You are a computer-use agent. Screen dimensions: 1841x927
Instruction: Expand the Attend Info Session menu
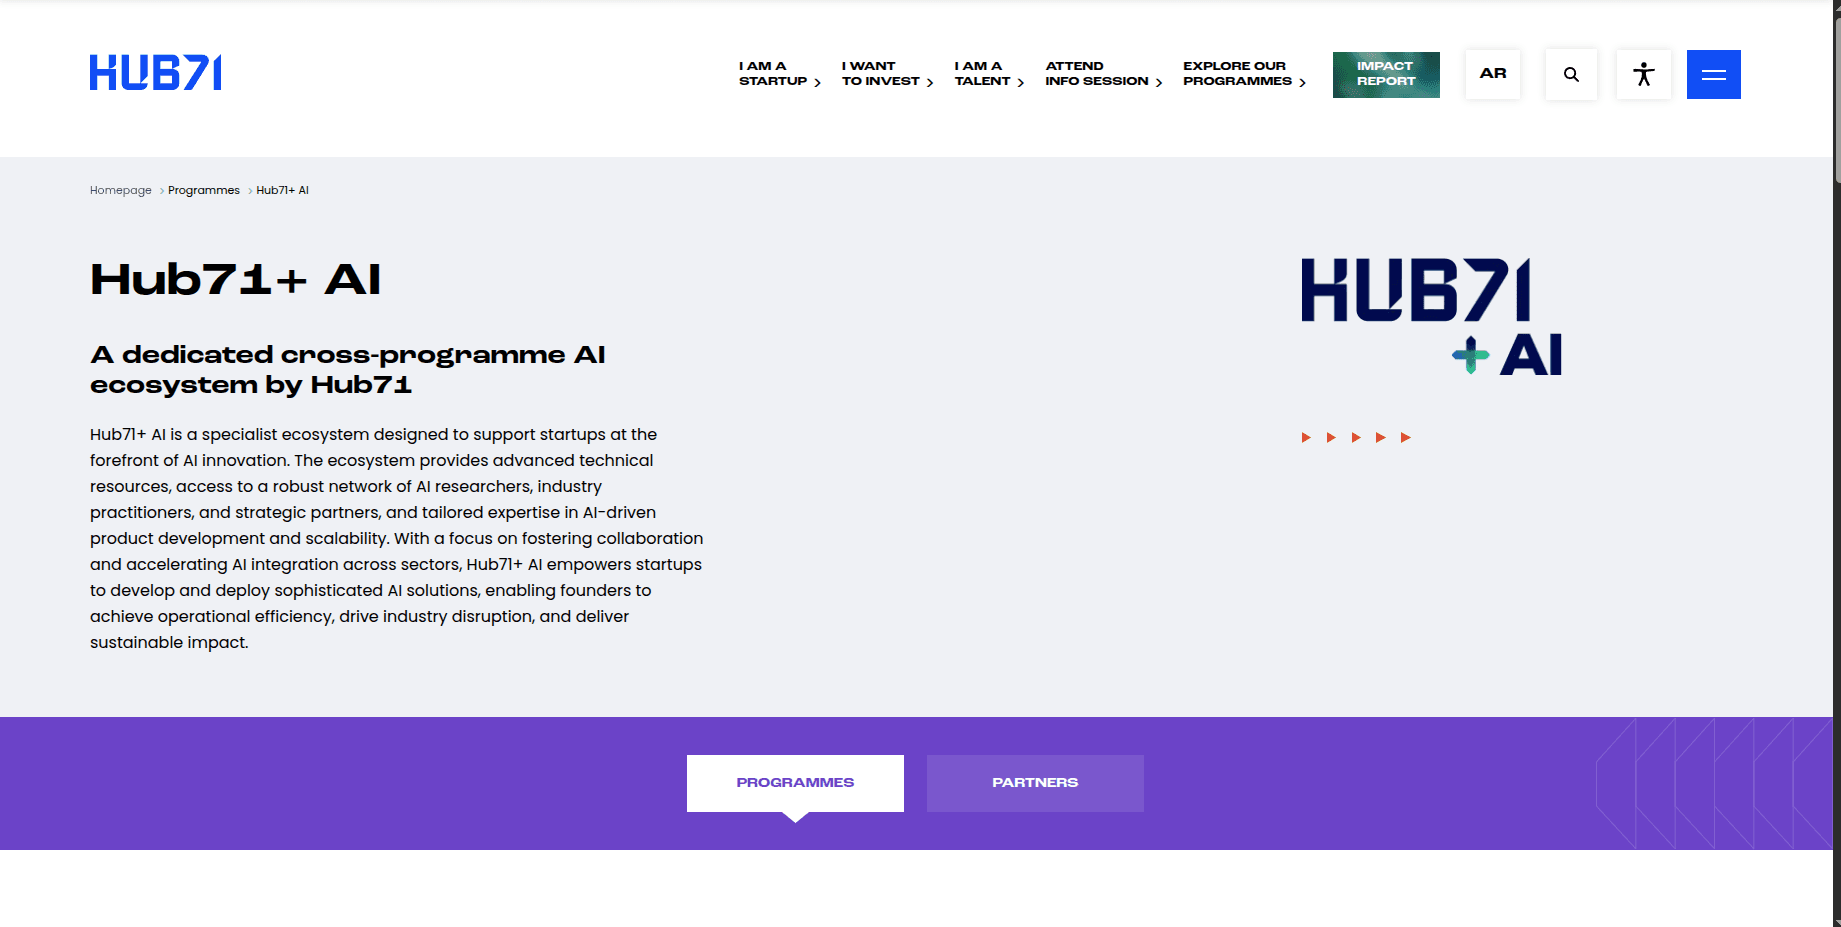click(1104, 74)
